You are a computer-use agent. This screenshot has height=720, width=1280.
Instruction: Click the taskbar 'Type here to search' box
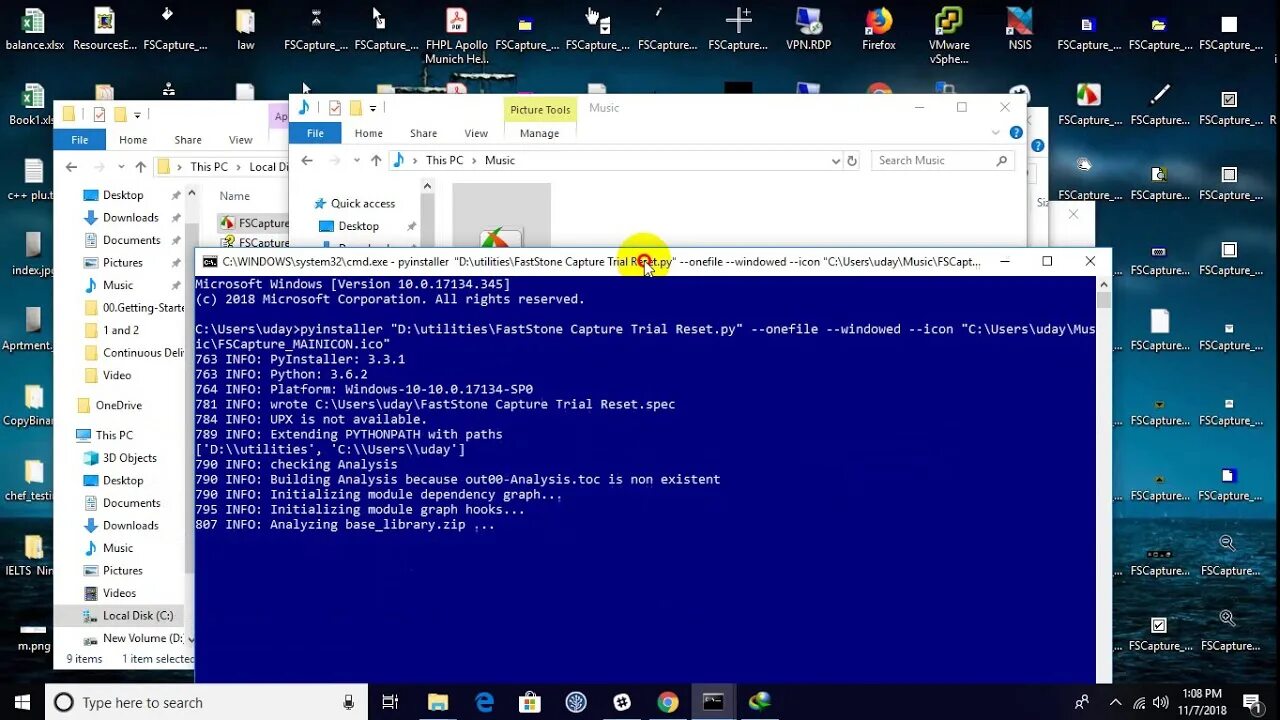coord(205,702)
